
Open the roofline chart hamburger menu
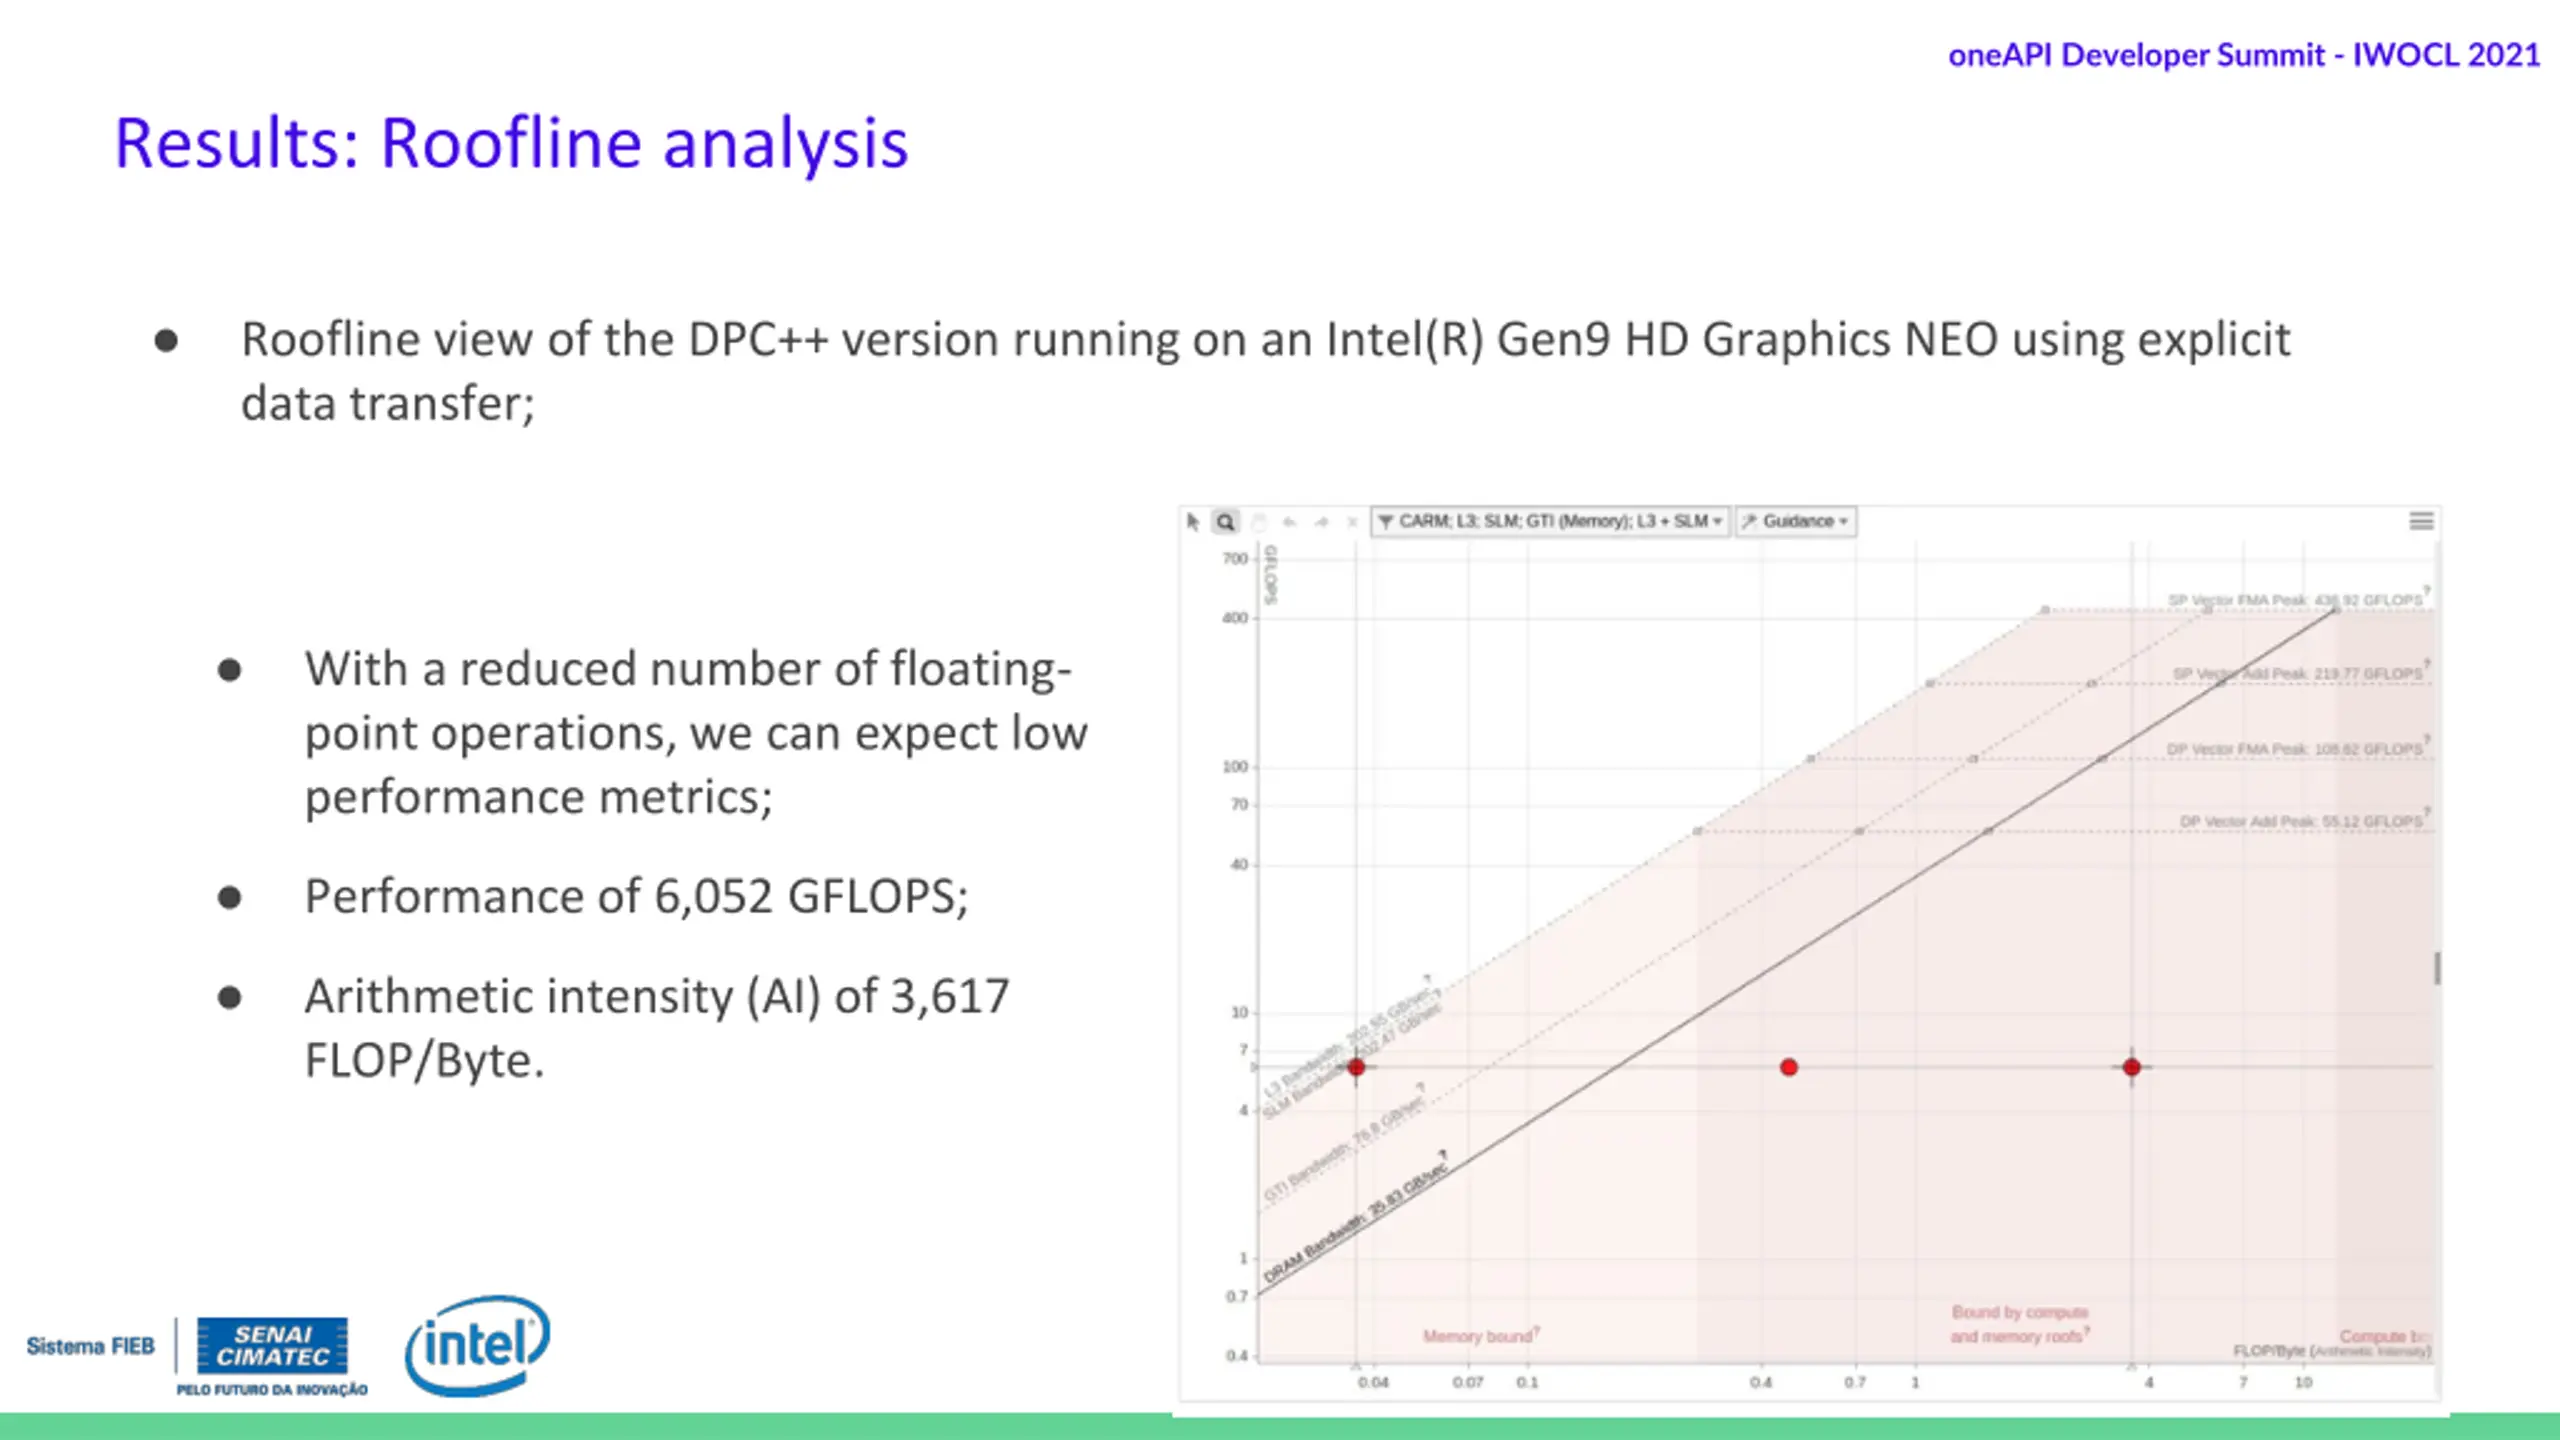[2421, 521]
